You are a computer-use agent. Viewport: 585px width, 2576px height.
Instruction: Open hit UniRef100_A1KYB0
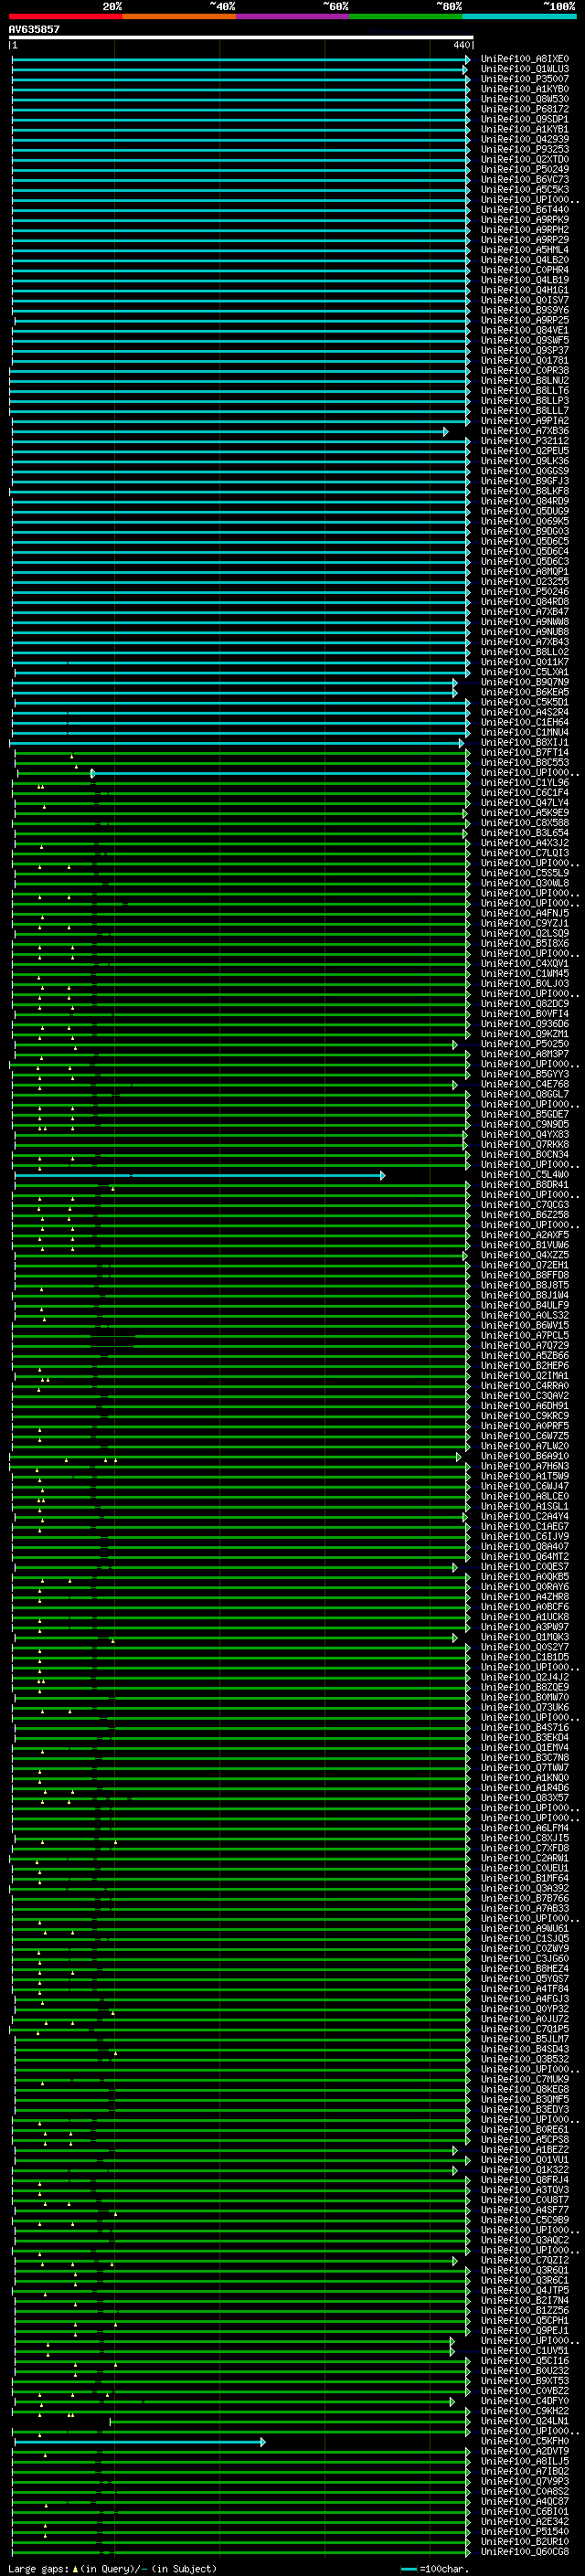(525, 89)
